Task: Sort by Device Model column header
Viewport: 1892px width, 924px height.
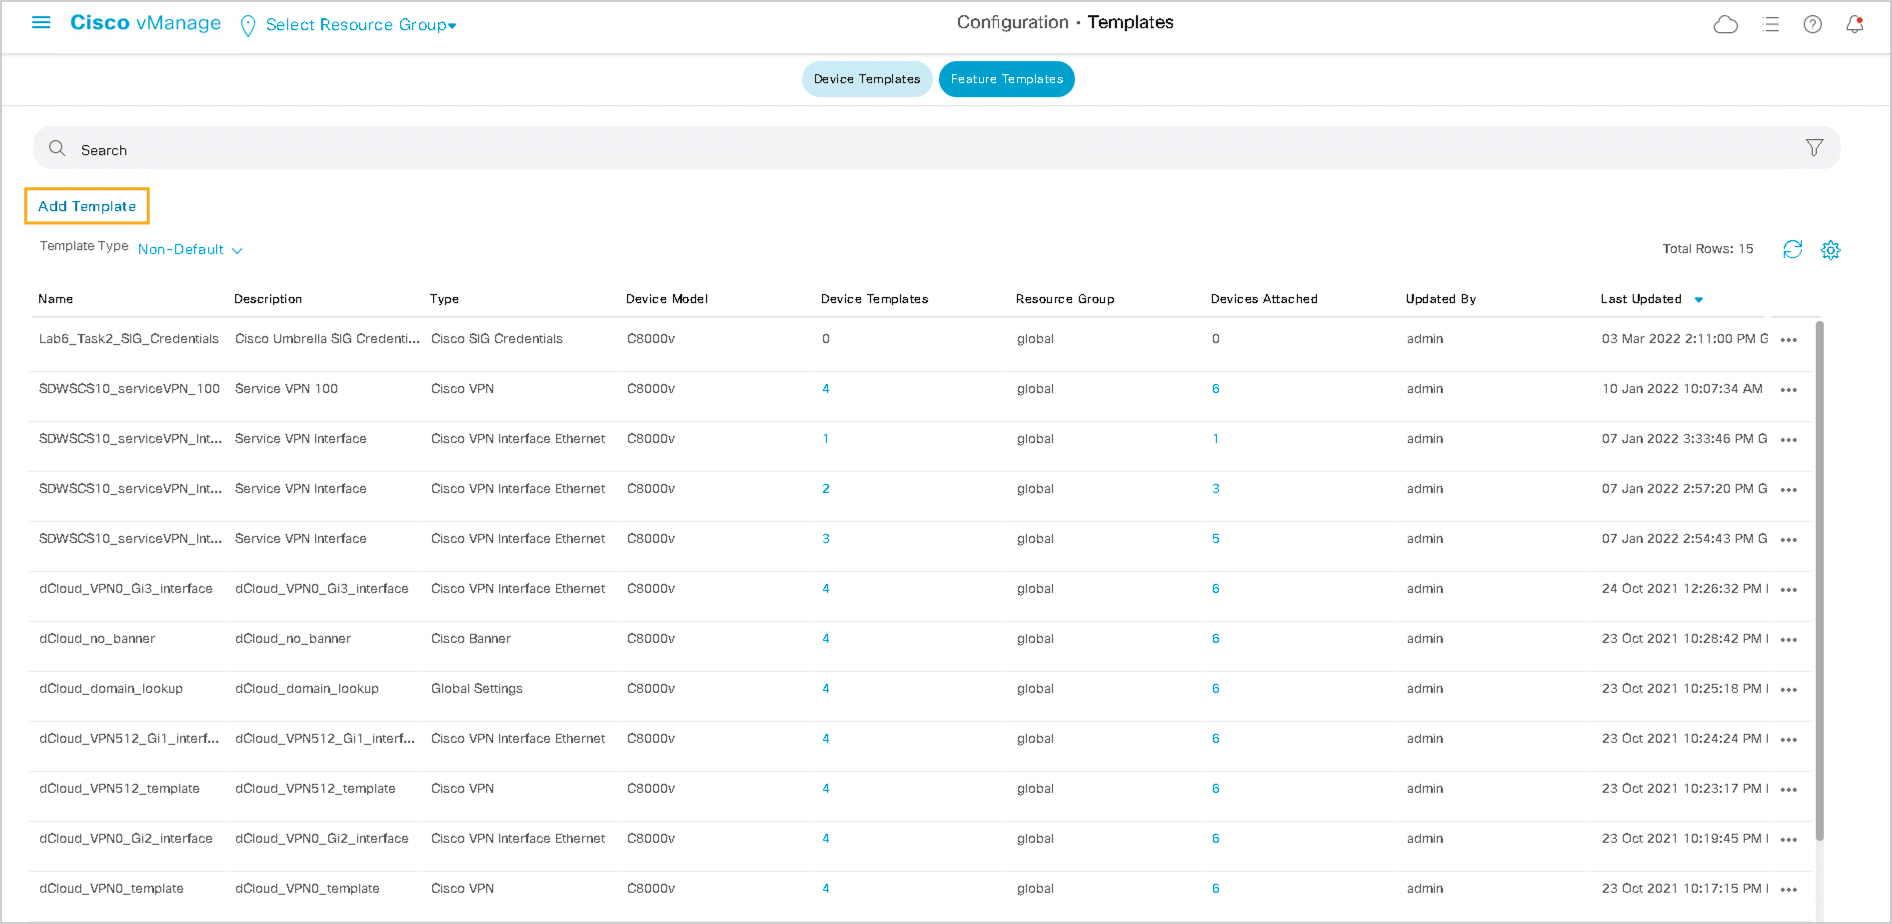Action: tap(667, 299)
